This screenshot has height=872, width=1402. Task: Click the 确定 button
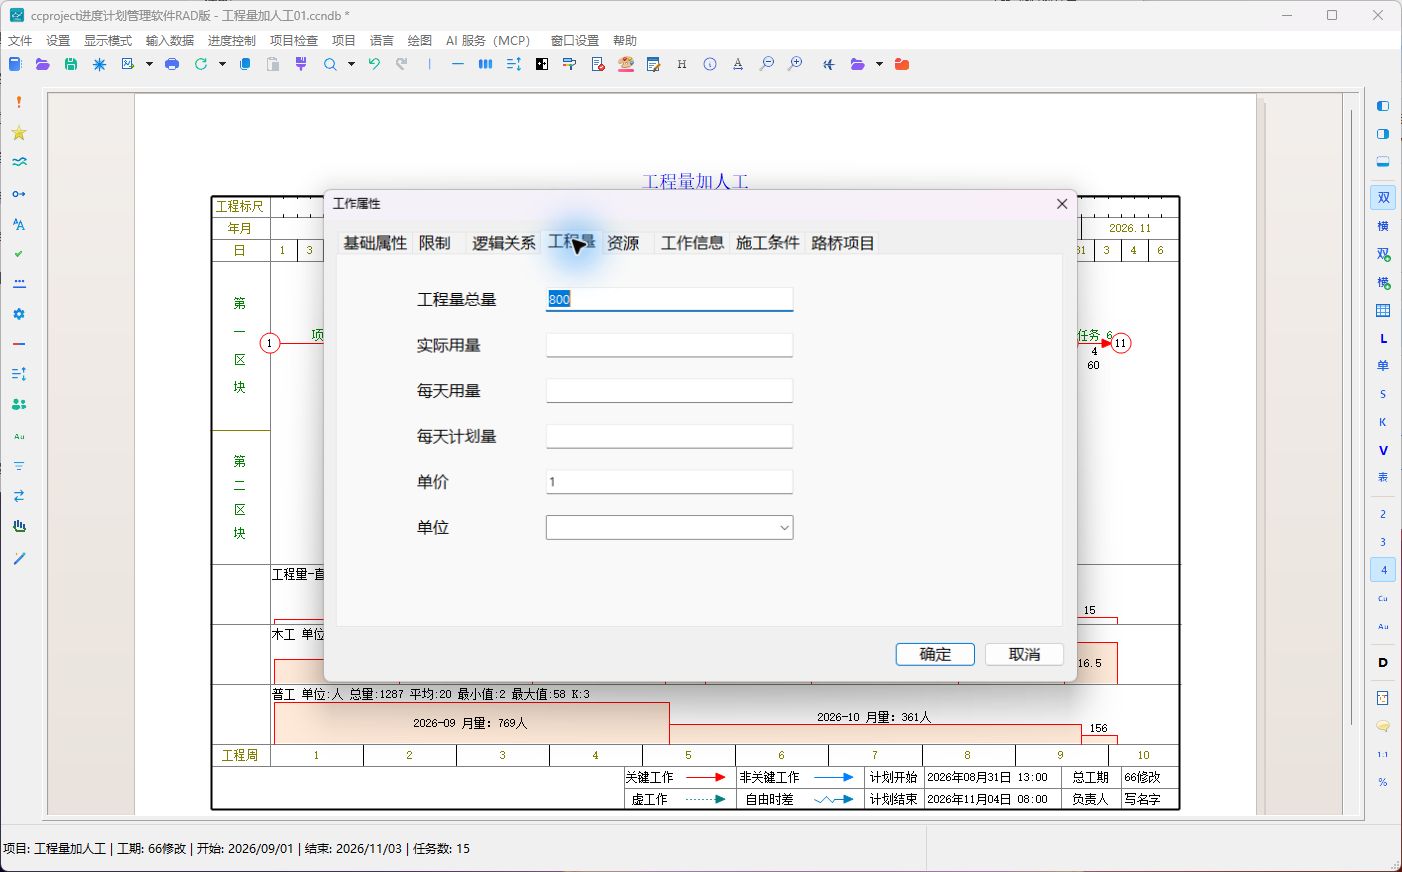pyautogui.click(x=935, y=654)
